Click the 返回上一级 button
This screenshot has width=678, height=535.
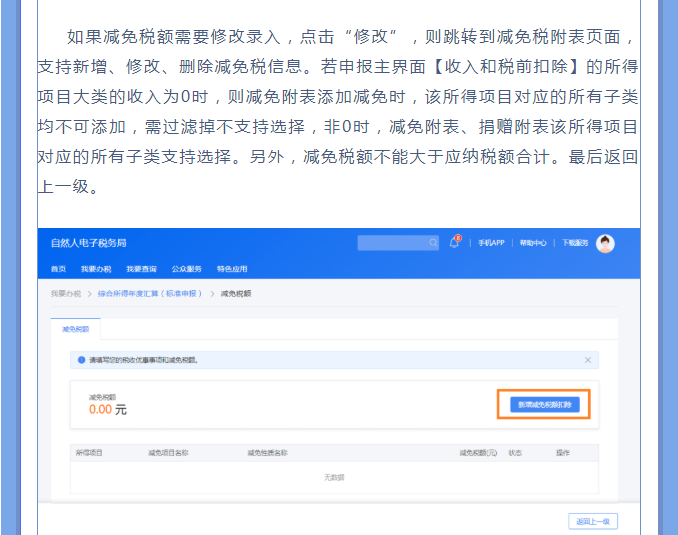(x=593, y=522)
